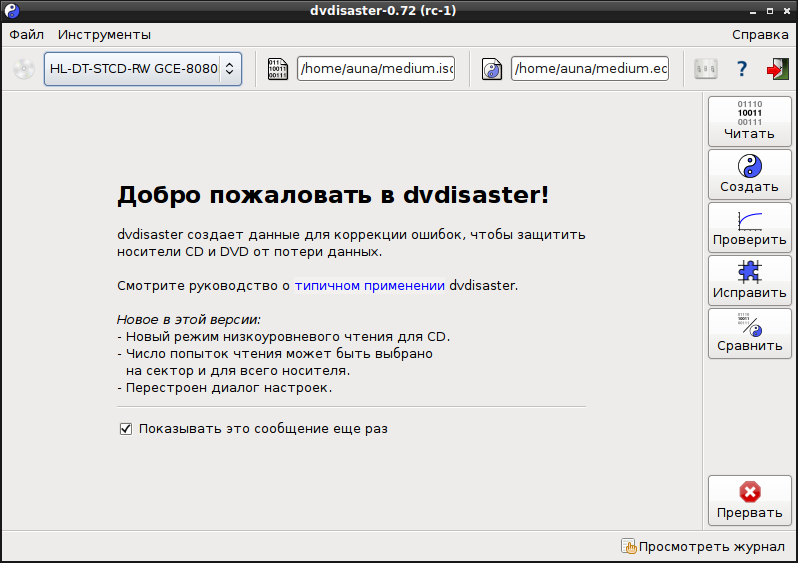This screenshot has width=798, height=563.
Task: Close the dvdisaster window
Action: coord(787,11)
